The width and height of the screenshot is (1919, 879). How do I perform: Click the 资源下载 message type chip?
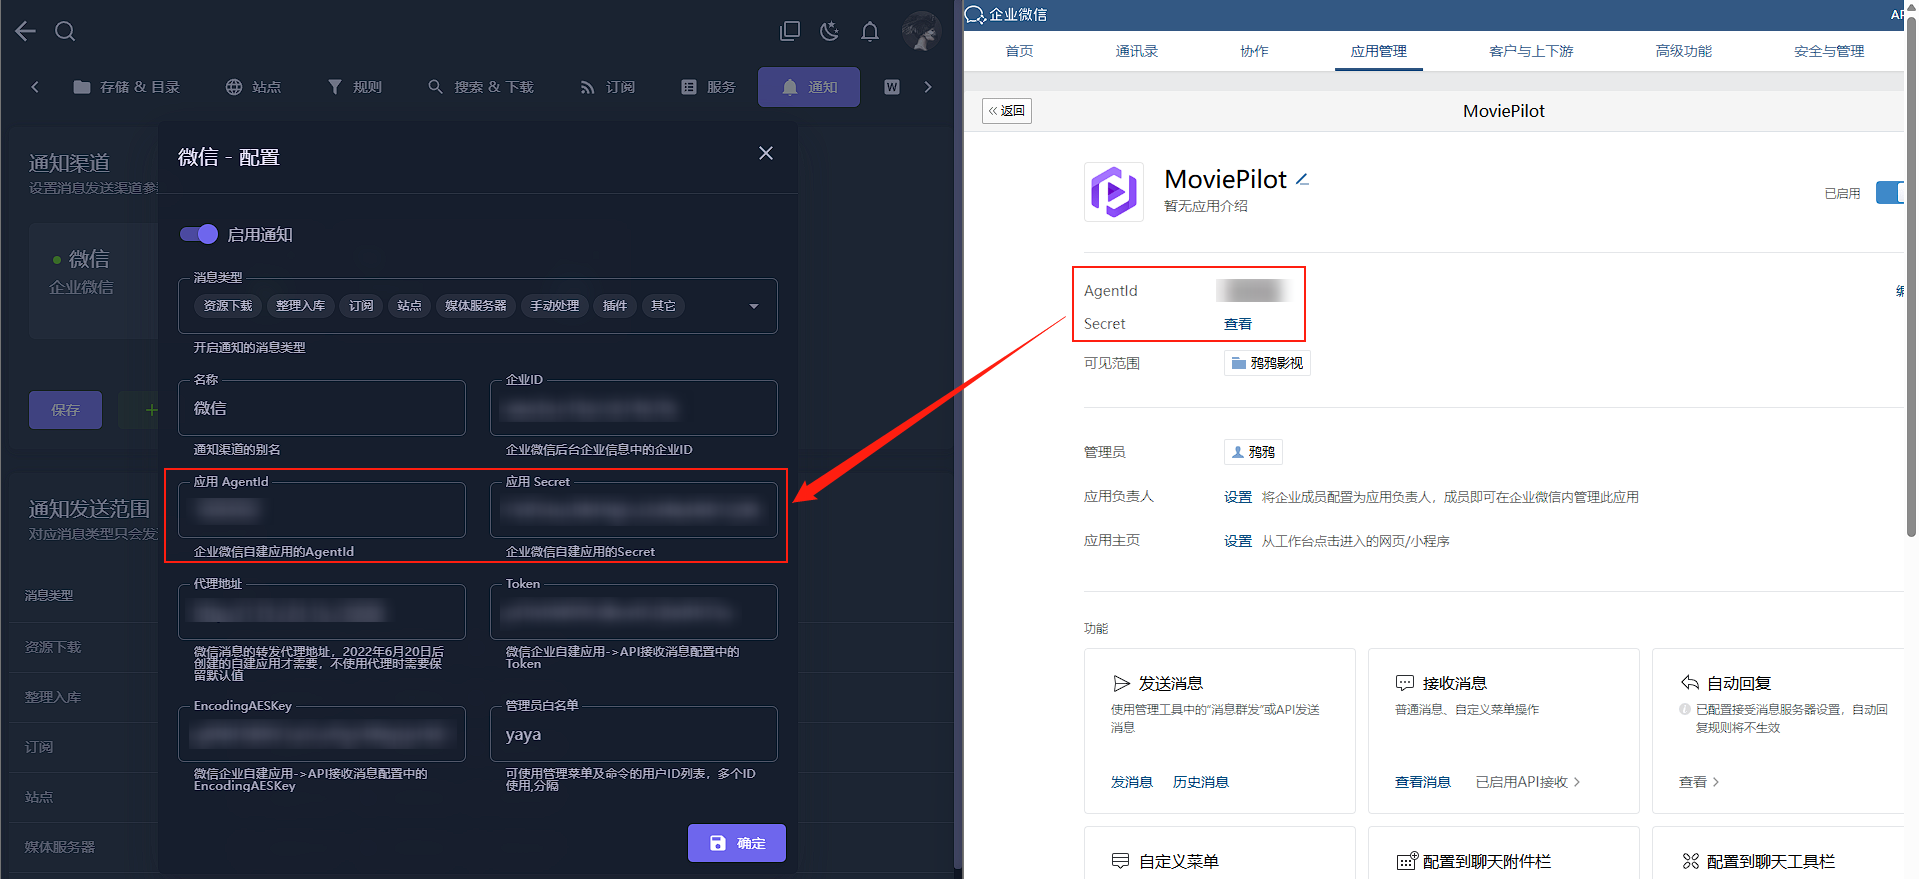[x=228, y=306]
